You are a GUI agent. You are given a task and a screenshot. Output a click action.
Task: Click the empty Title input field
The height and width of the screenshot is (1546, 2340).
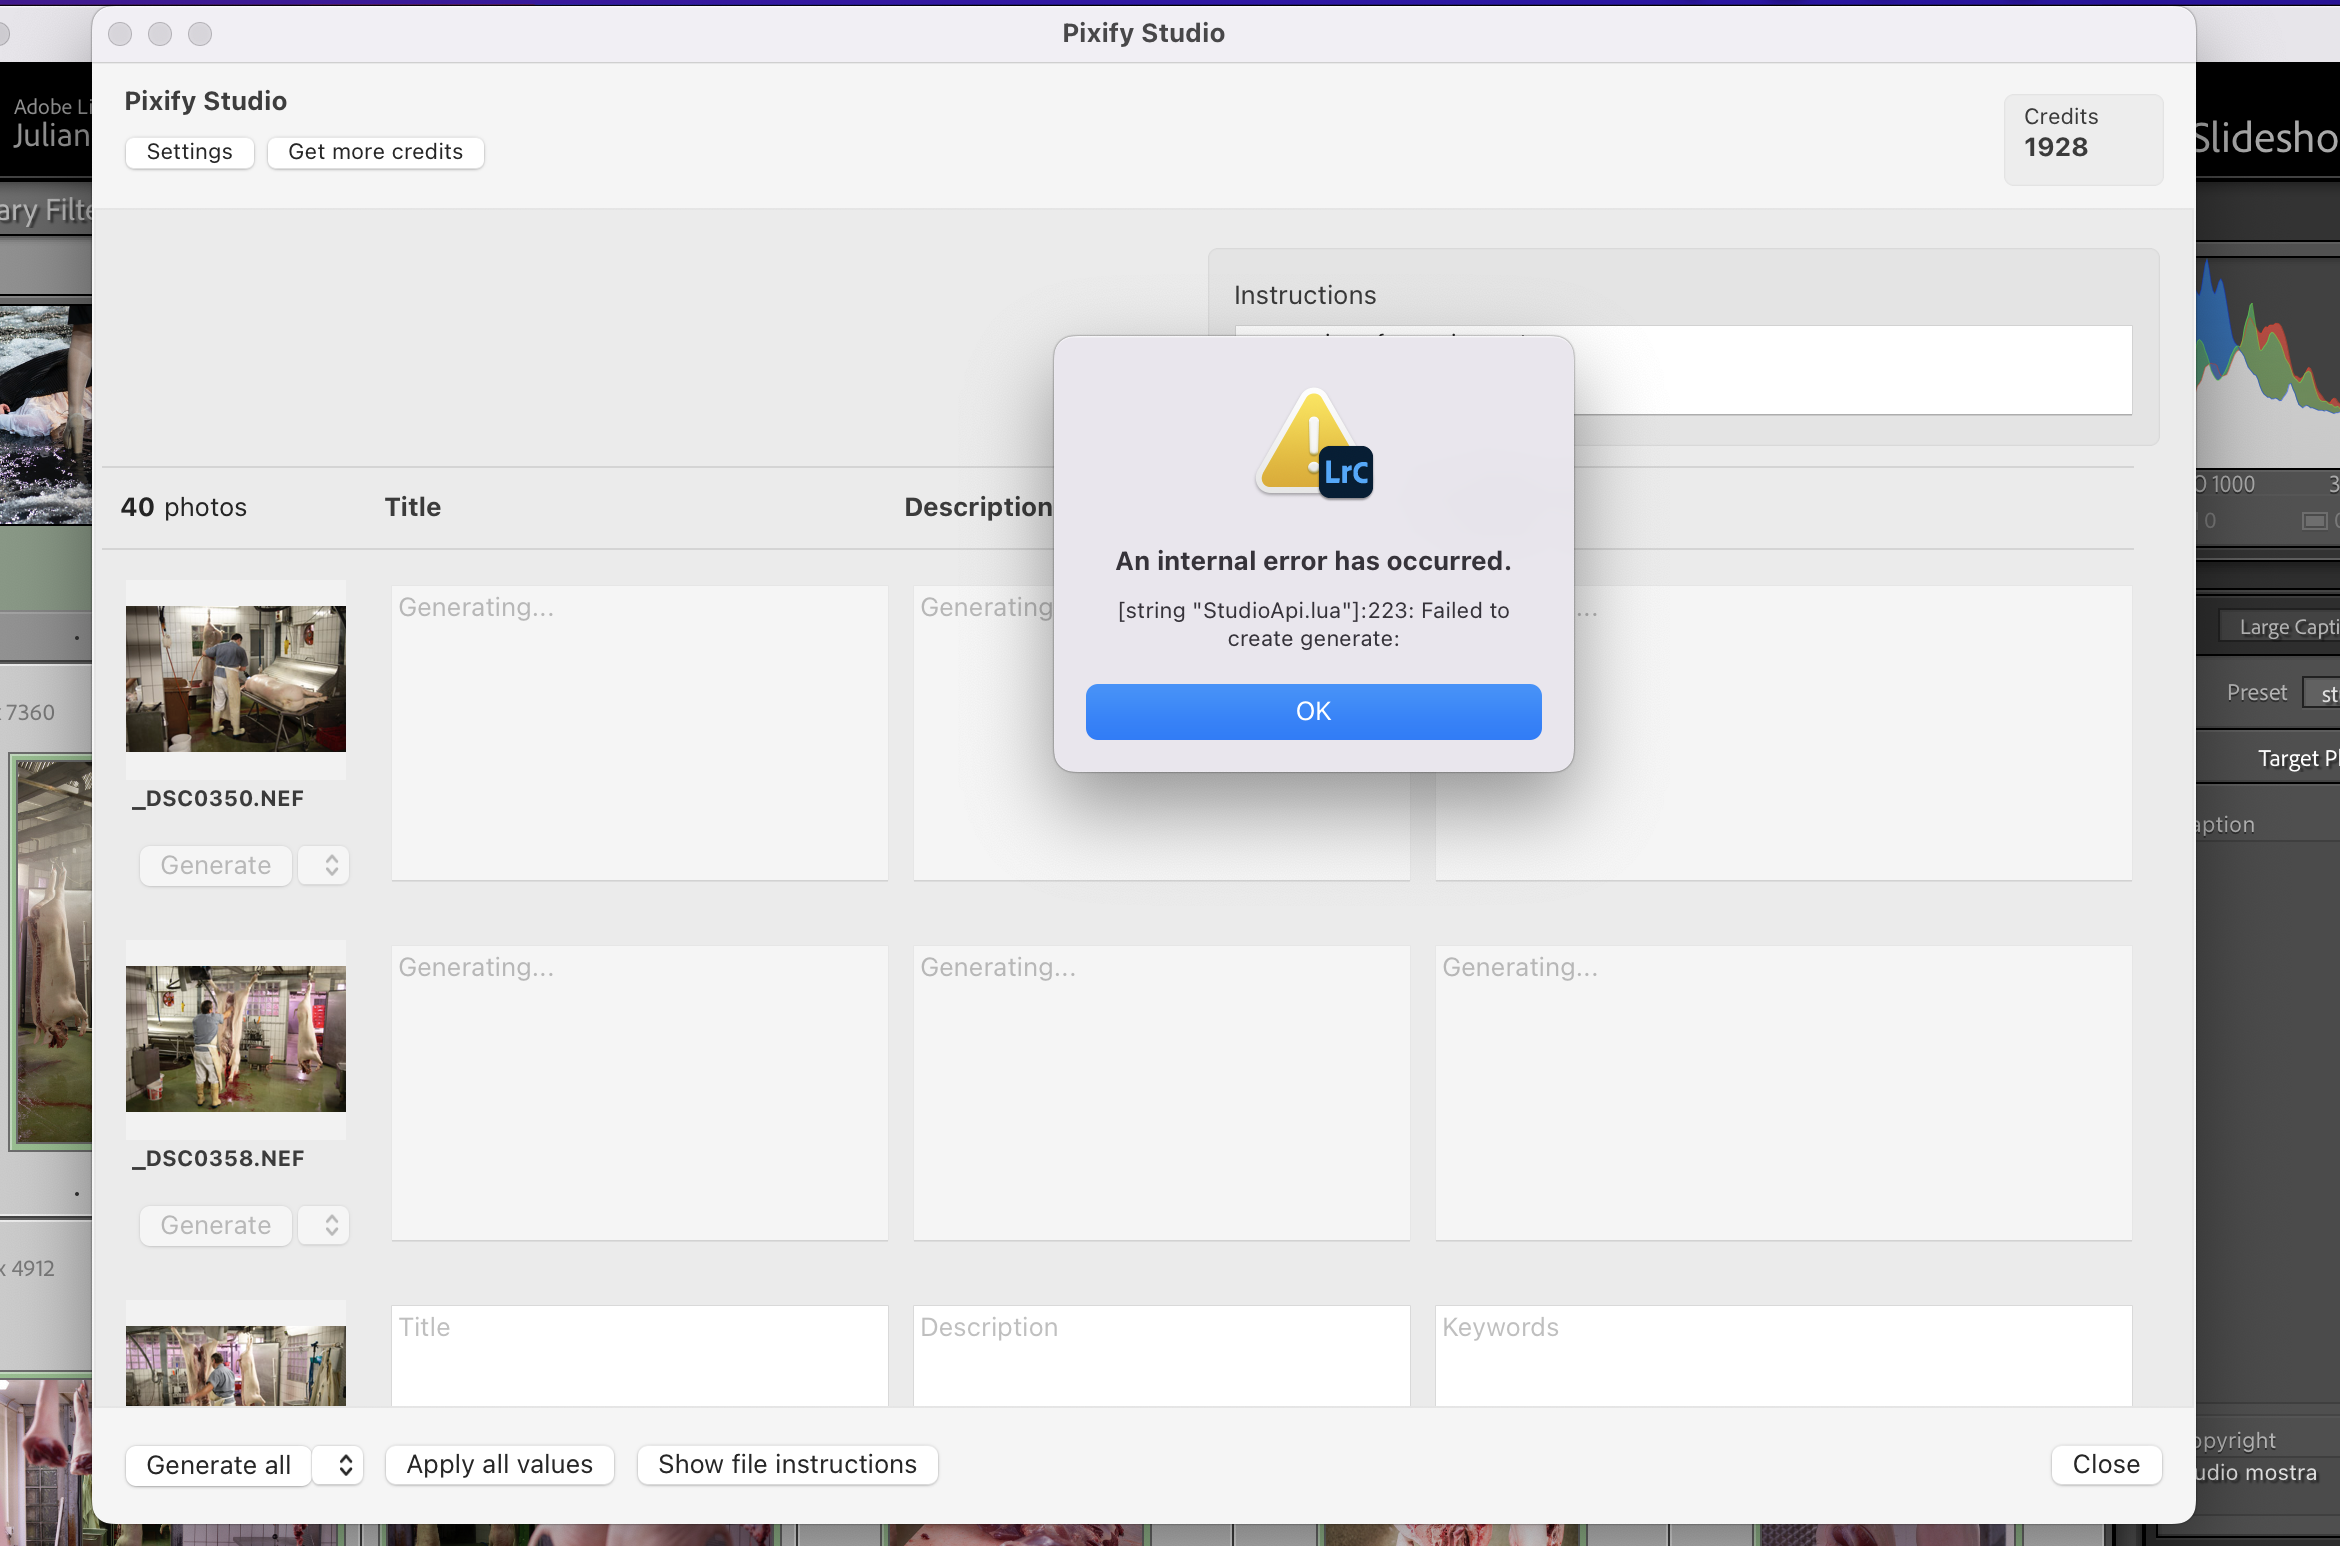click(639, 1355)
